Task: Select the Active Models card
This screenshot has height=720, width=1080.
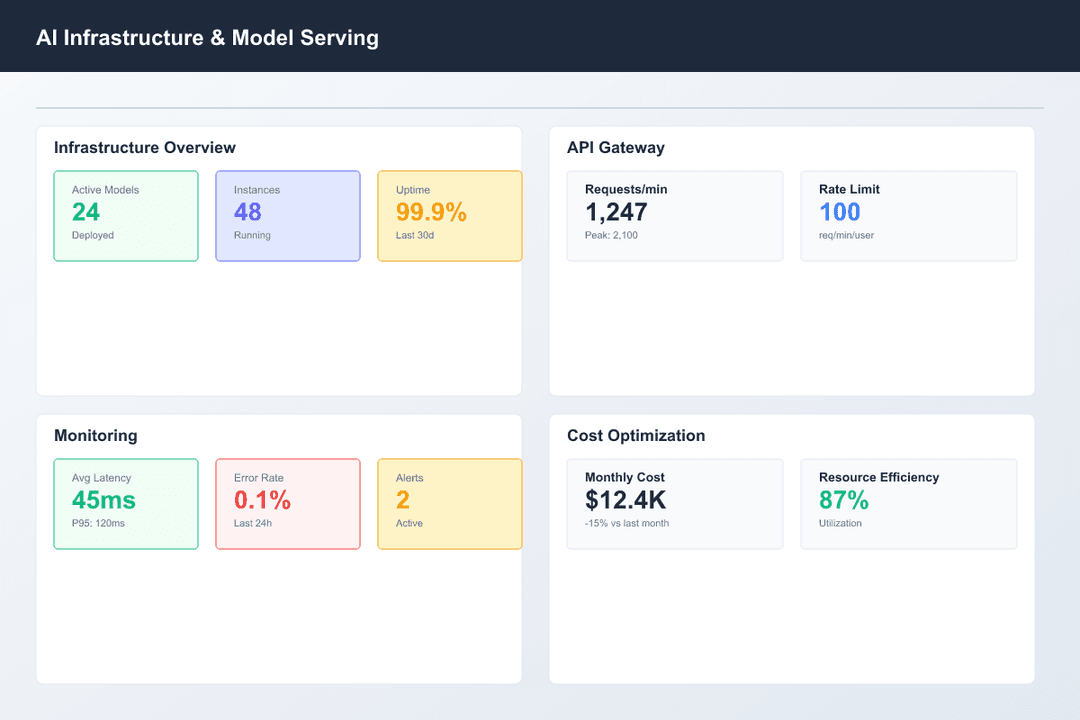Action: coord(126,216)
